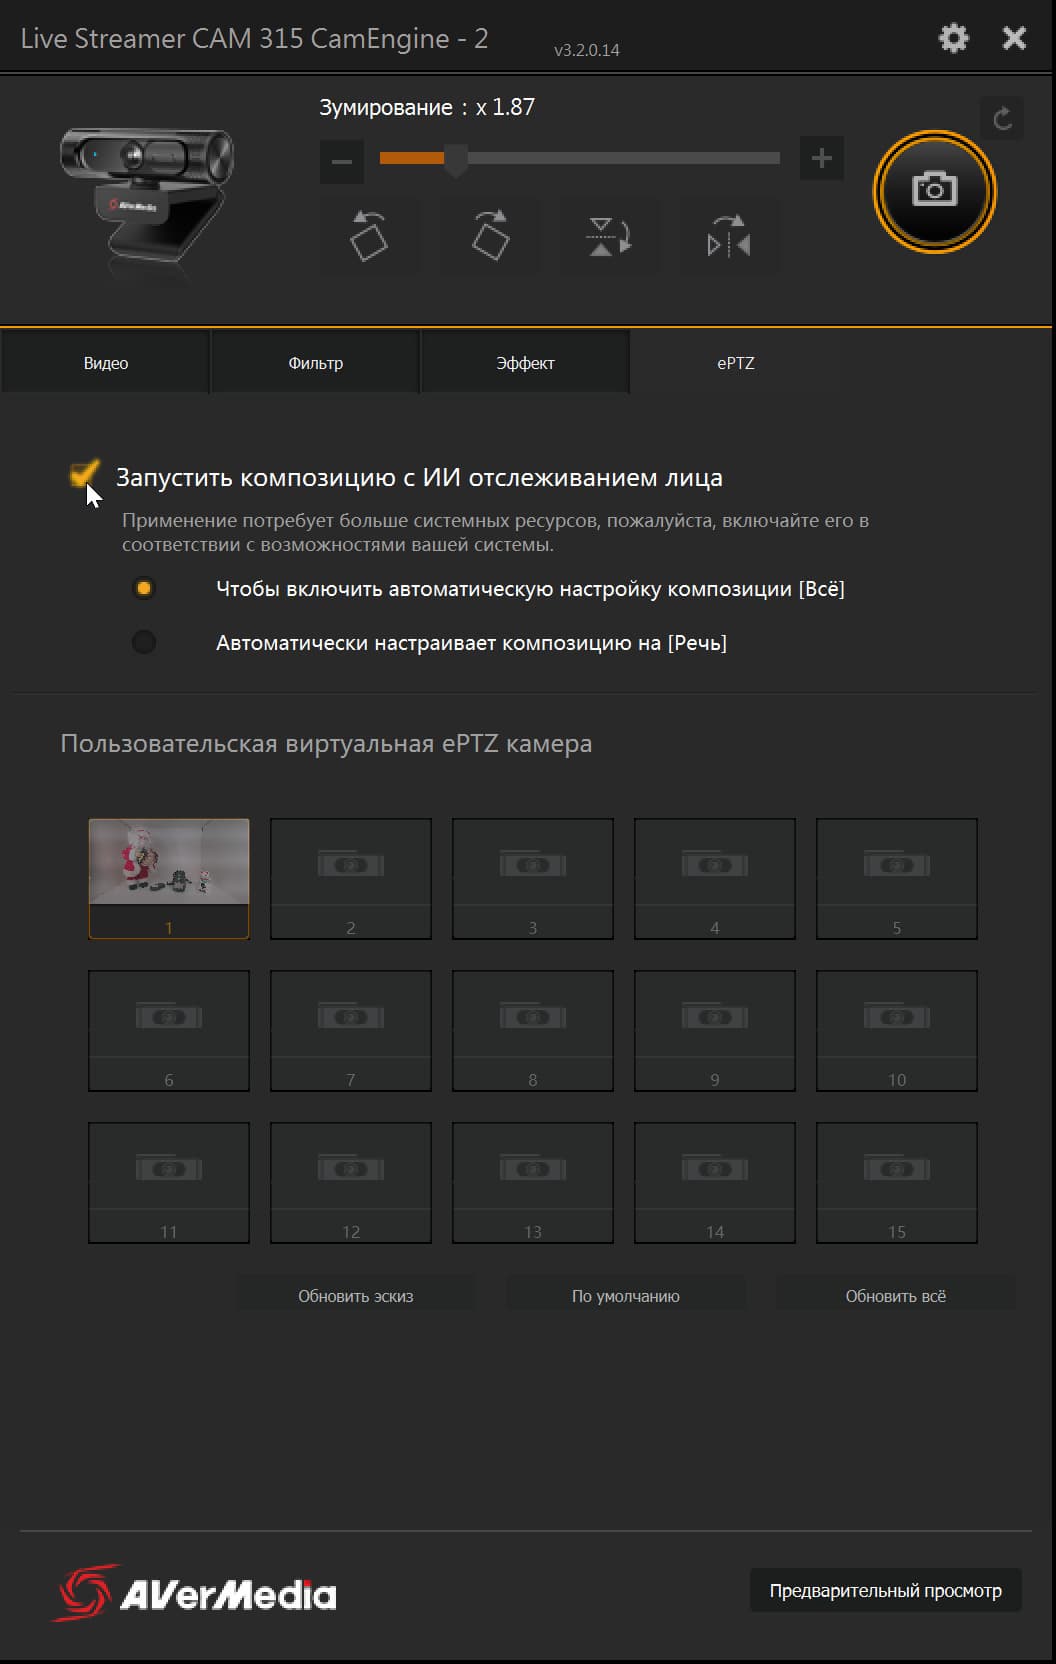Take a snapshot with the camera button
The image size is (1056, 1664).
coord(935,190)
